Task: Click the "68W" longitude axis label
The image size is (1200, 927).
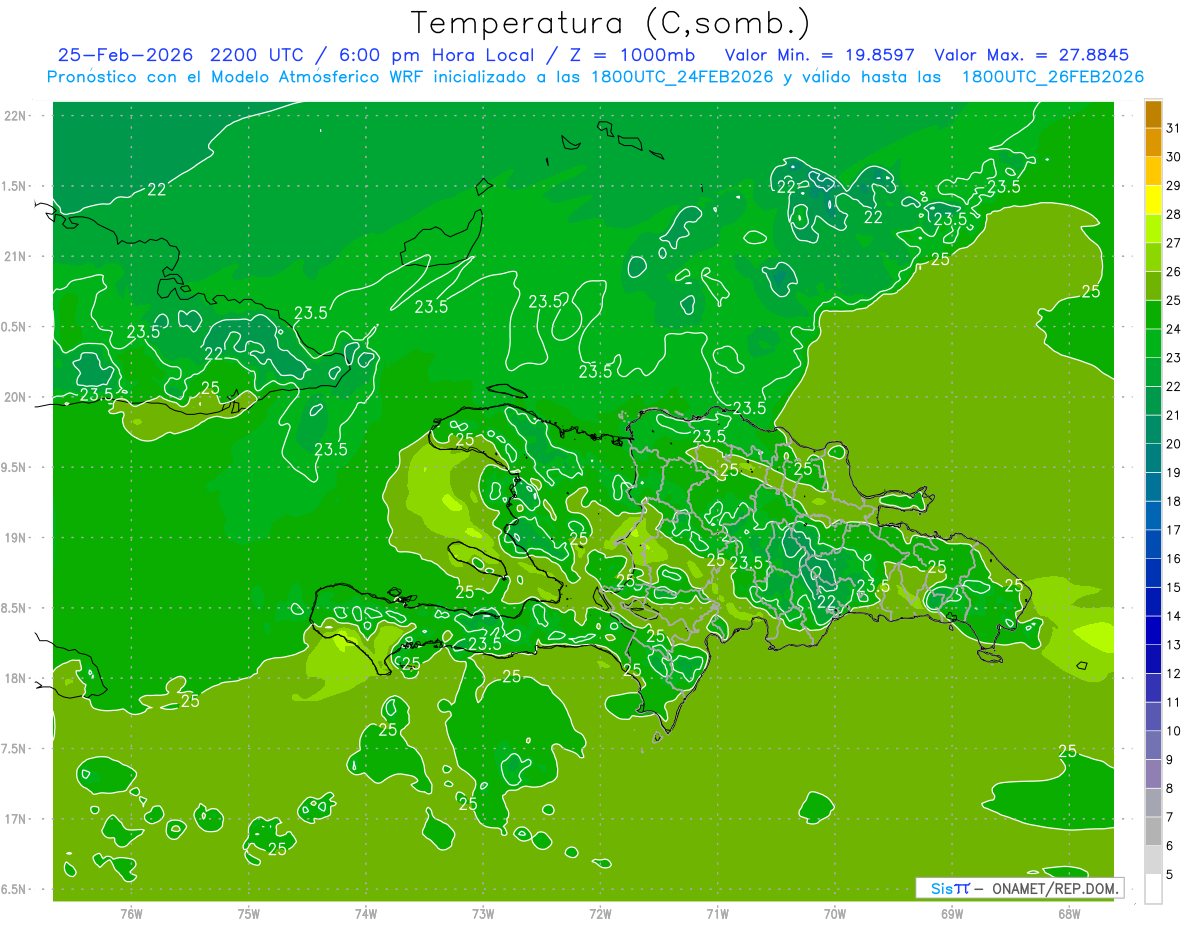Action: click(1069, 914)
